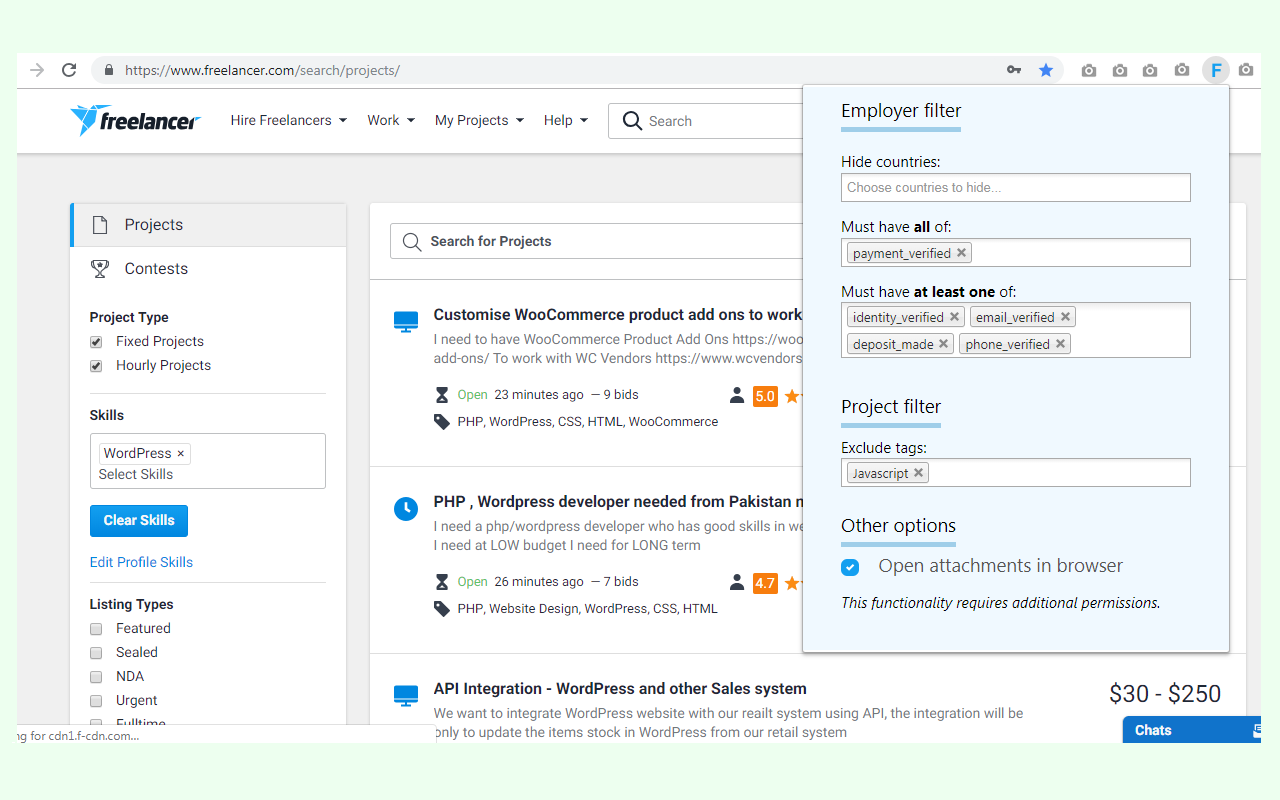Enable Urgent listing type
1280x800 pixels.
point(96,701)
